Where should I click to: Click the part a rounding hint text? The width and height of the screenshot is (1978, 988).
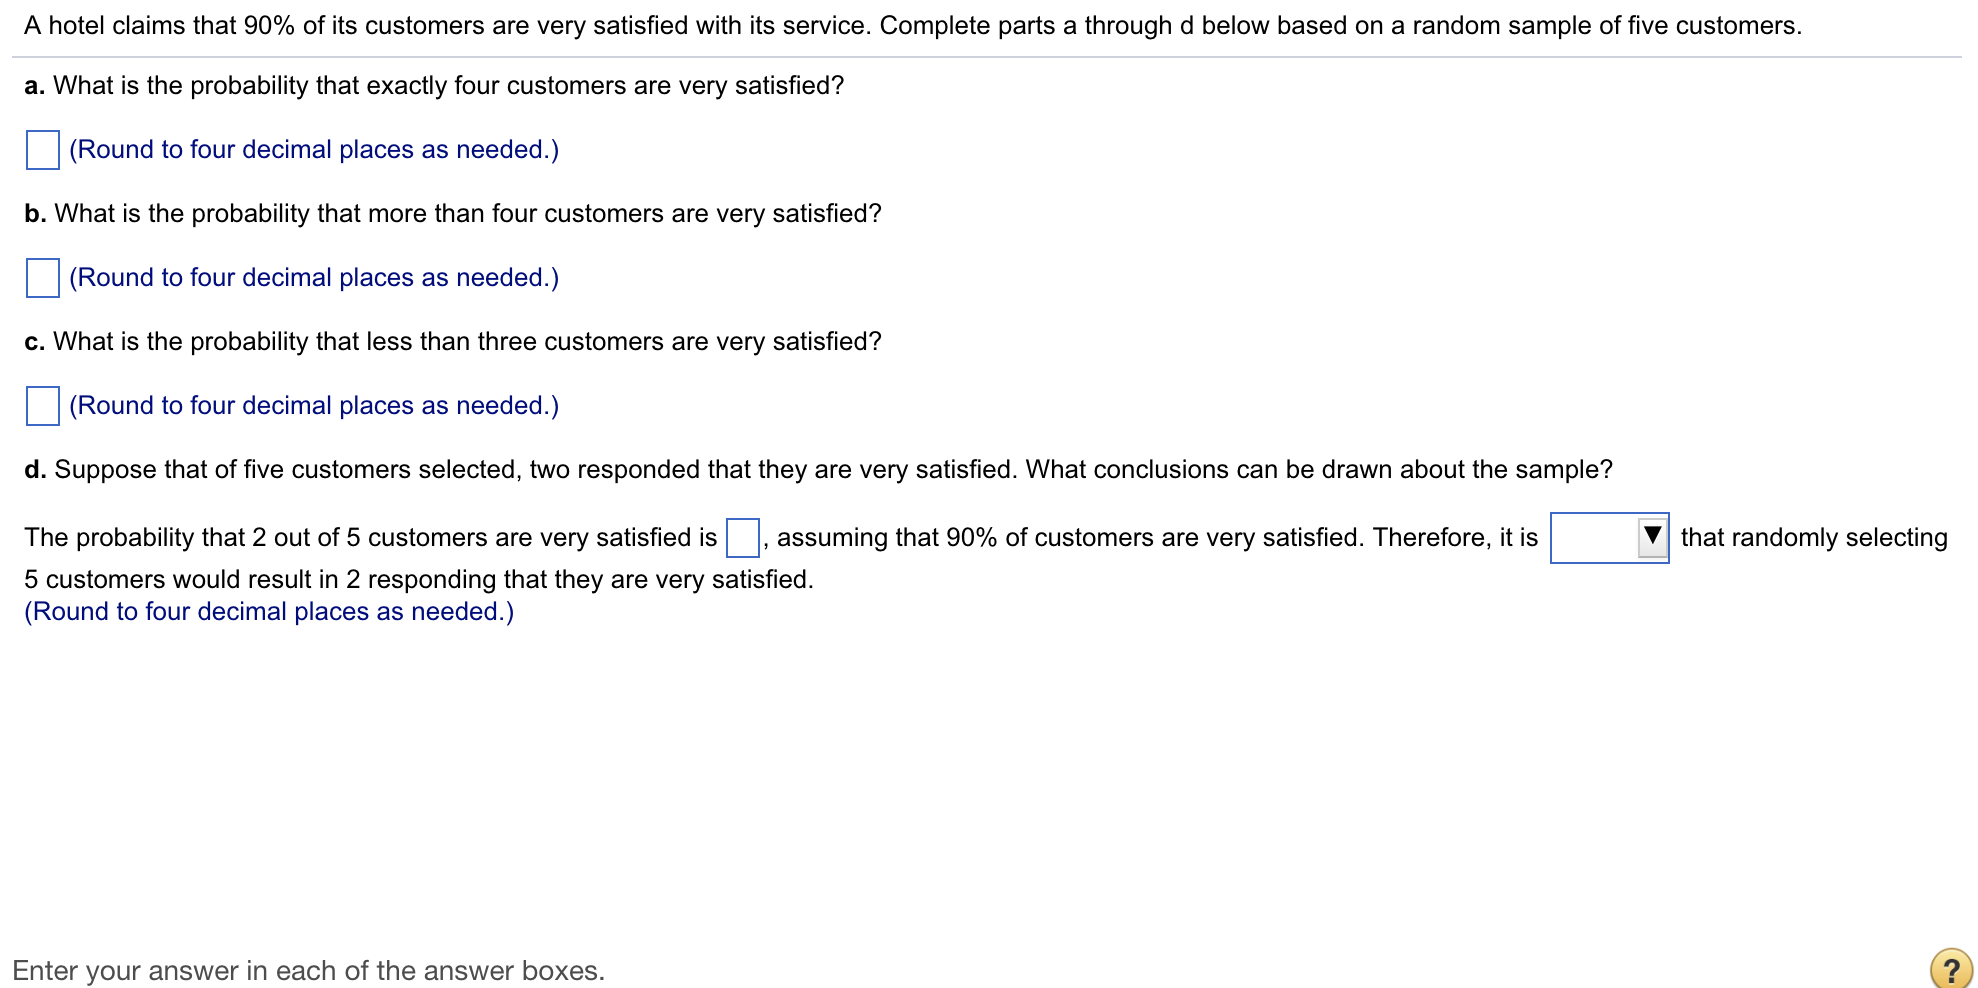pyautogui.click(x=314, y=150)
